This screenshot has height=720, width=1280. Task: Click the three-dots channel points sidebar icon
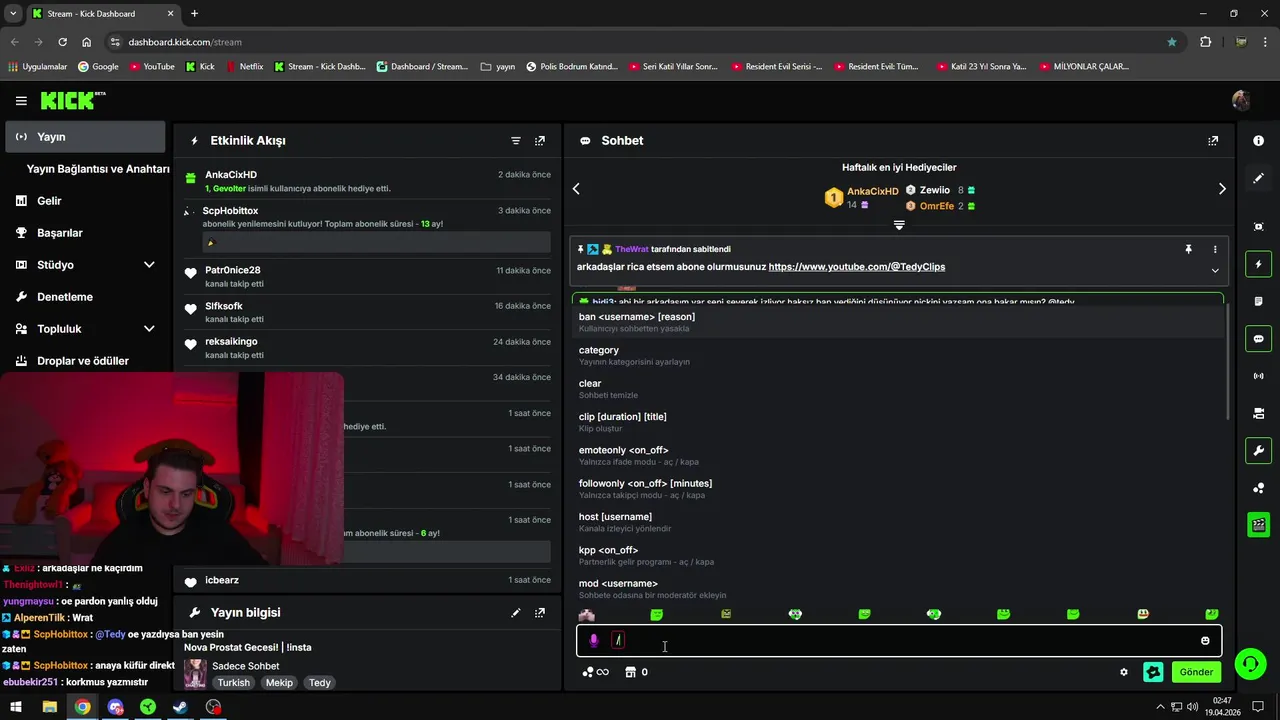pos(1258,488)
